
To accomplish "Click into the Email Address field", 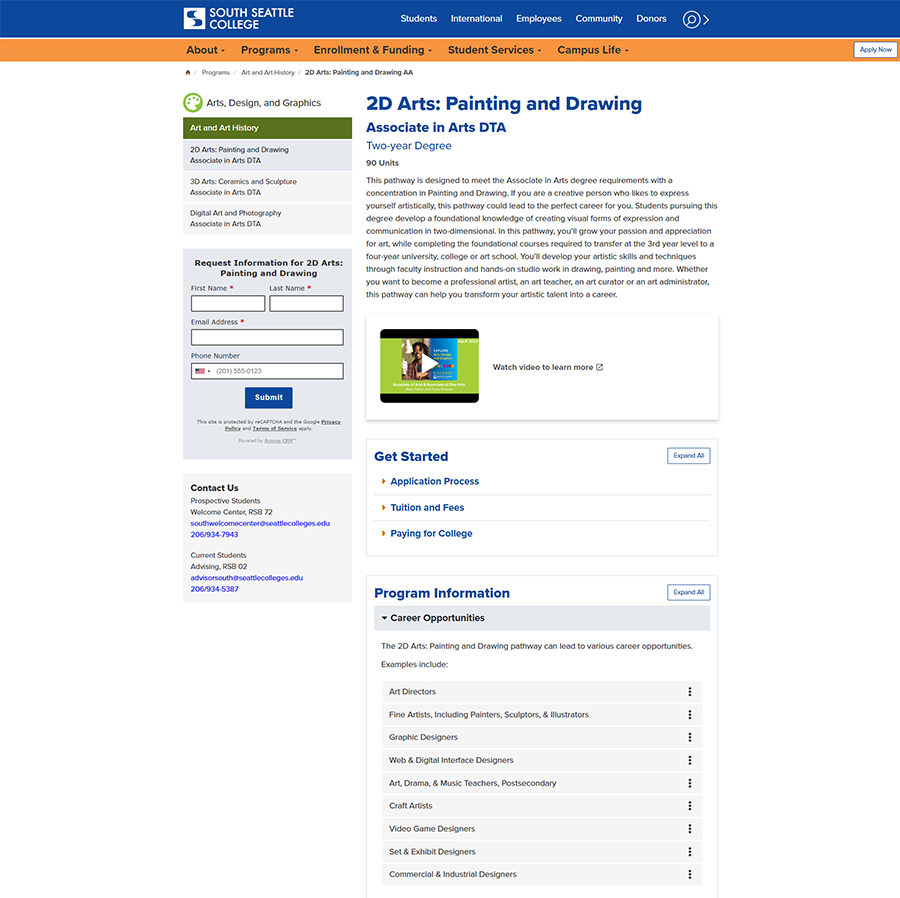I will 267,338.
